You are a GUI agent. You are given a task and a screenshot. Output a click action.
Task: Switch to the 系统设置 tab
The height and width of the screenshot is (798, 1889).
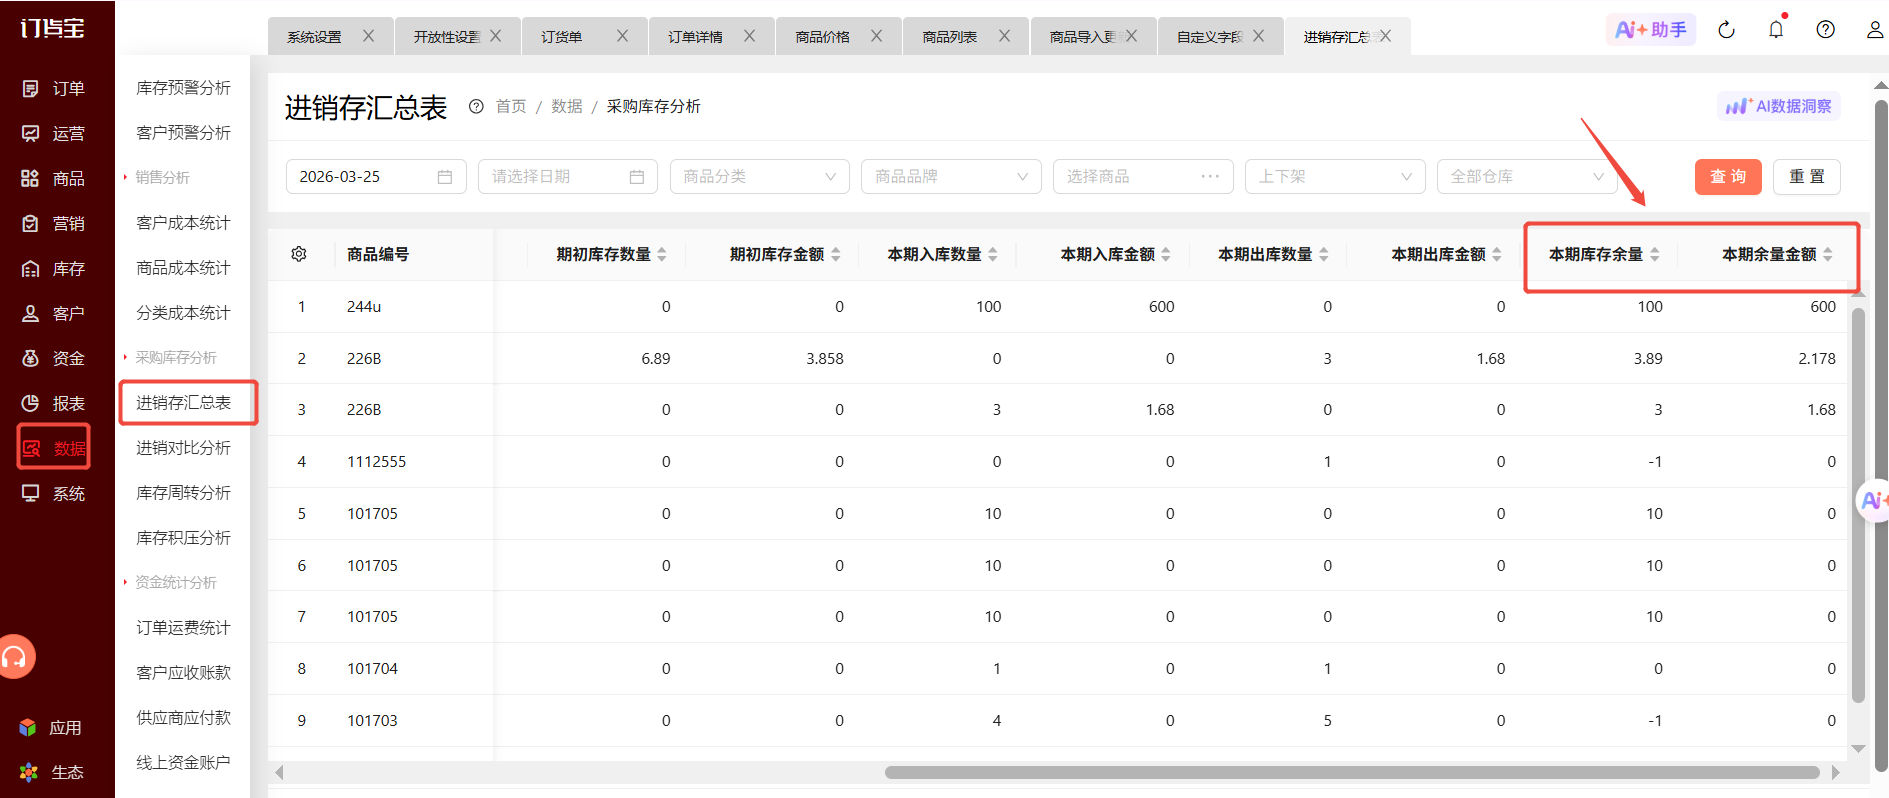click(314, 37)
